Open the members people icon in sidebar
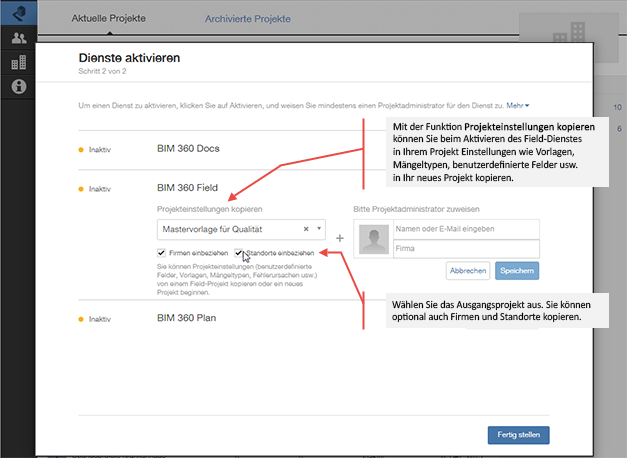Screen dimensions: 627x458 tap(19, 38)
